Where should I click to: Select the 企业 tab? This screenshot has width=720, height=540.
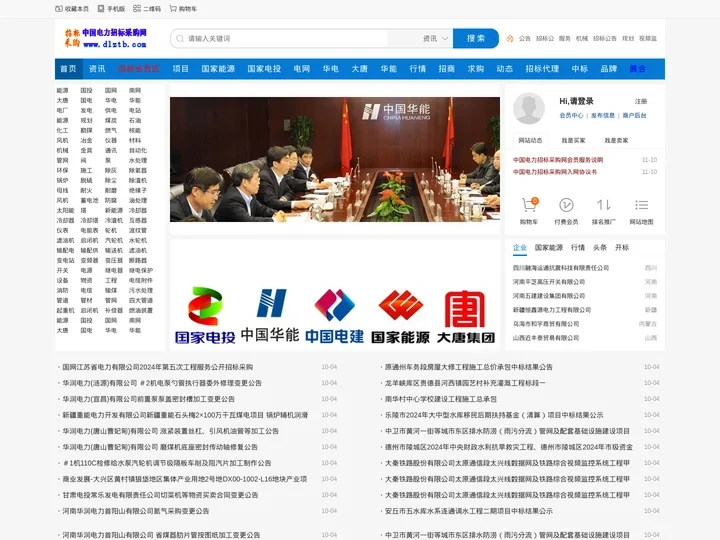(x=520, y=248)
